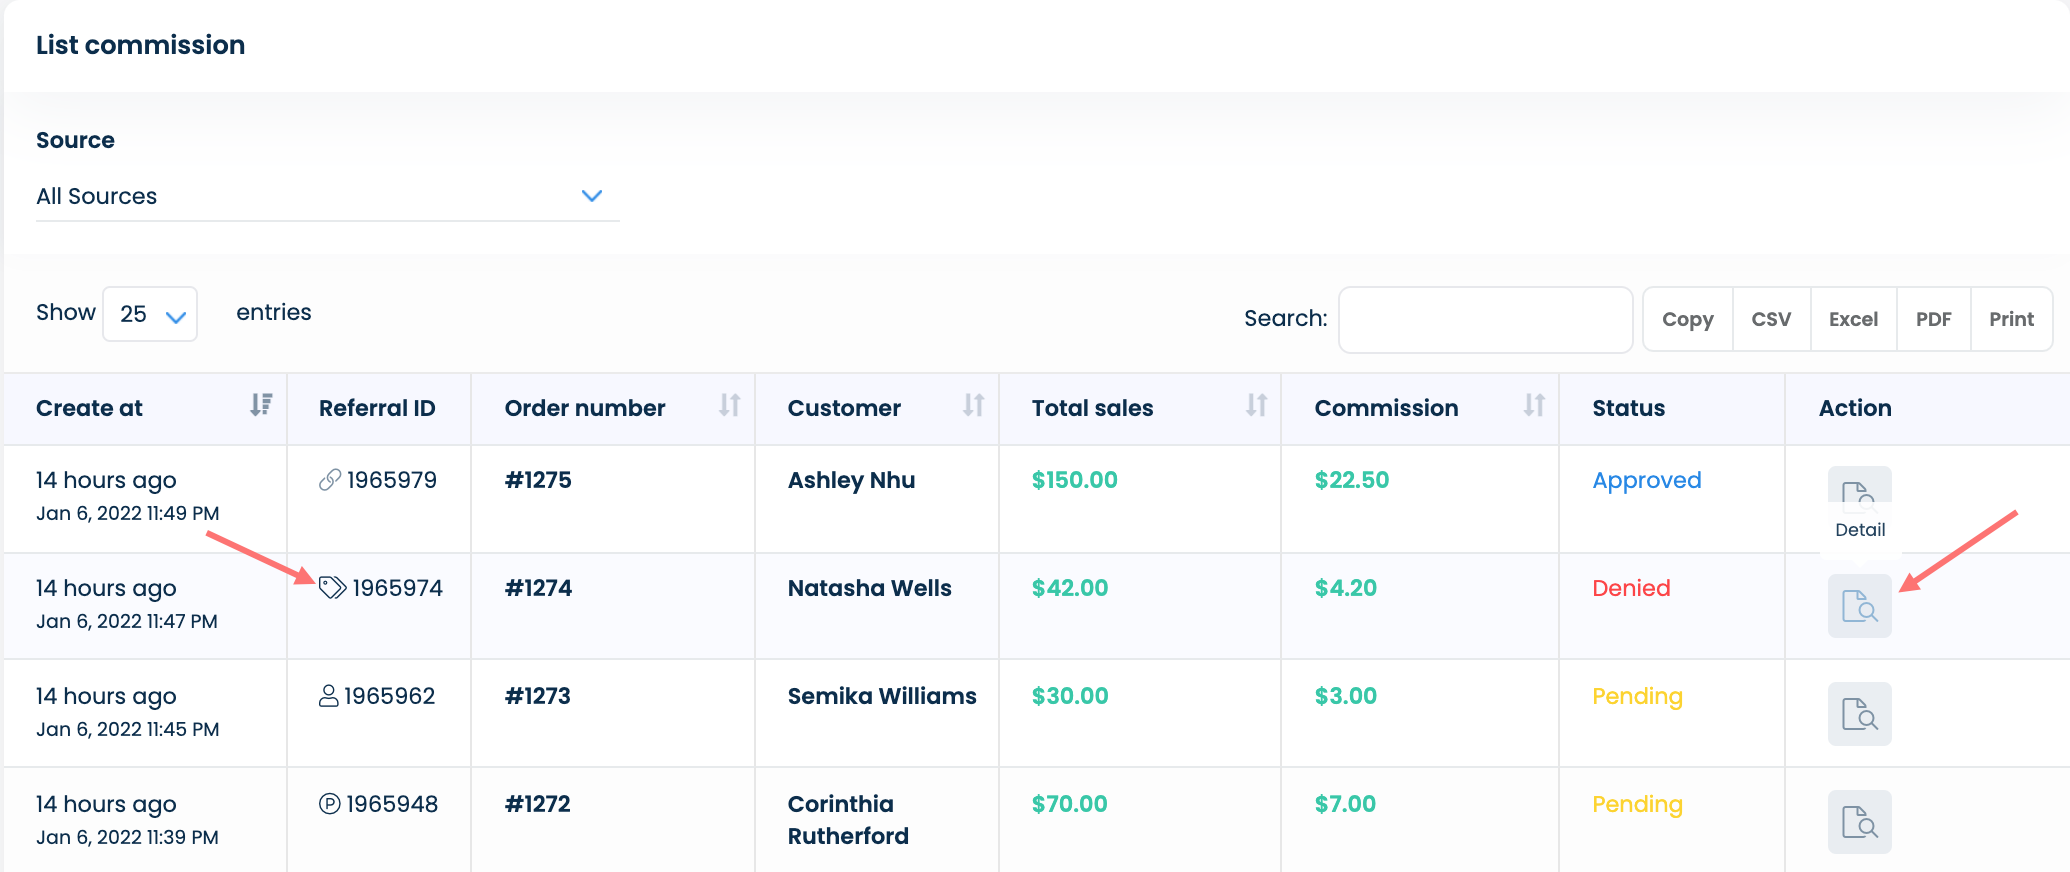View detail of Natasha Wells commission
This screenshot has height=872, width=2070.
point(1859,606)
